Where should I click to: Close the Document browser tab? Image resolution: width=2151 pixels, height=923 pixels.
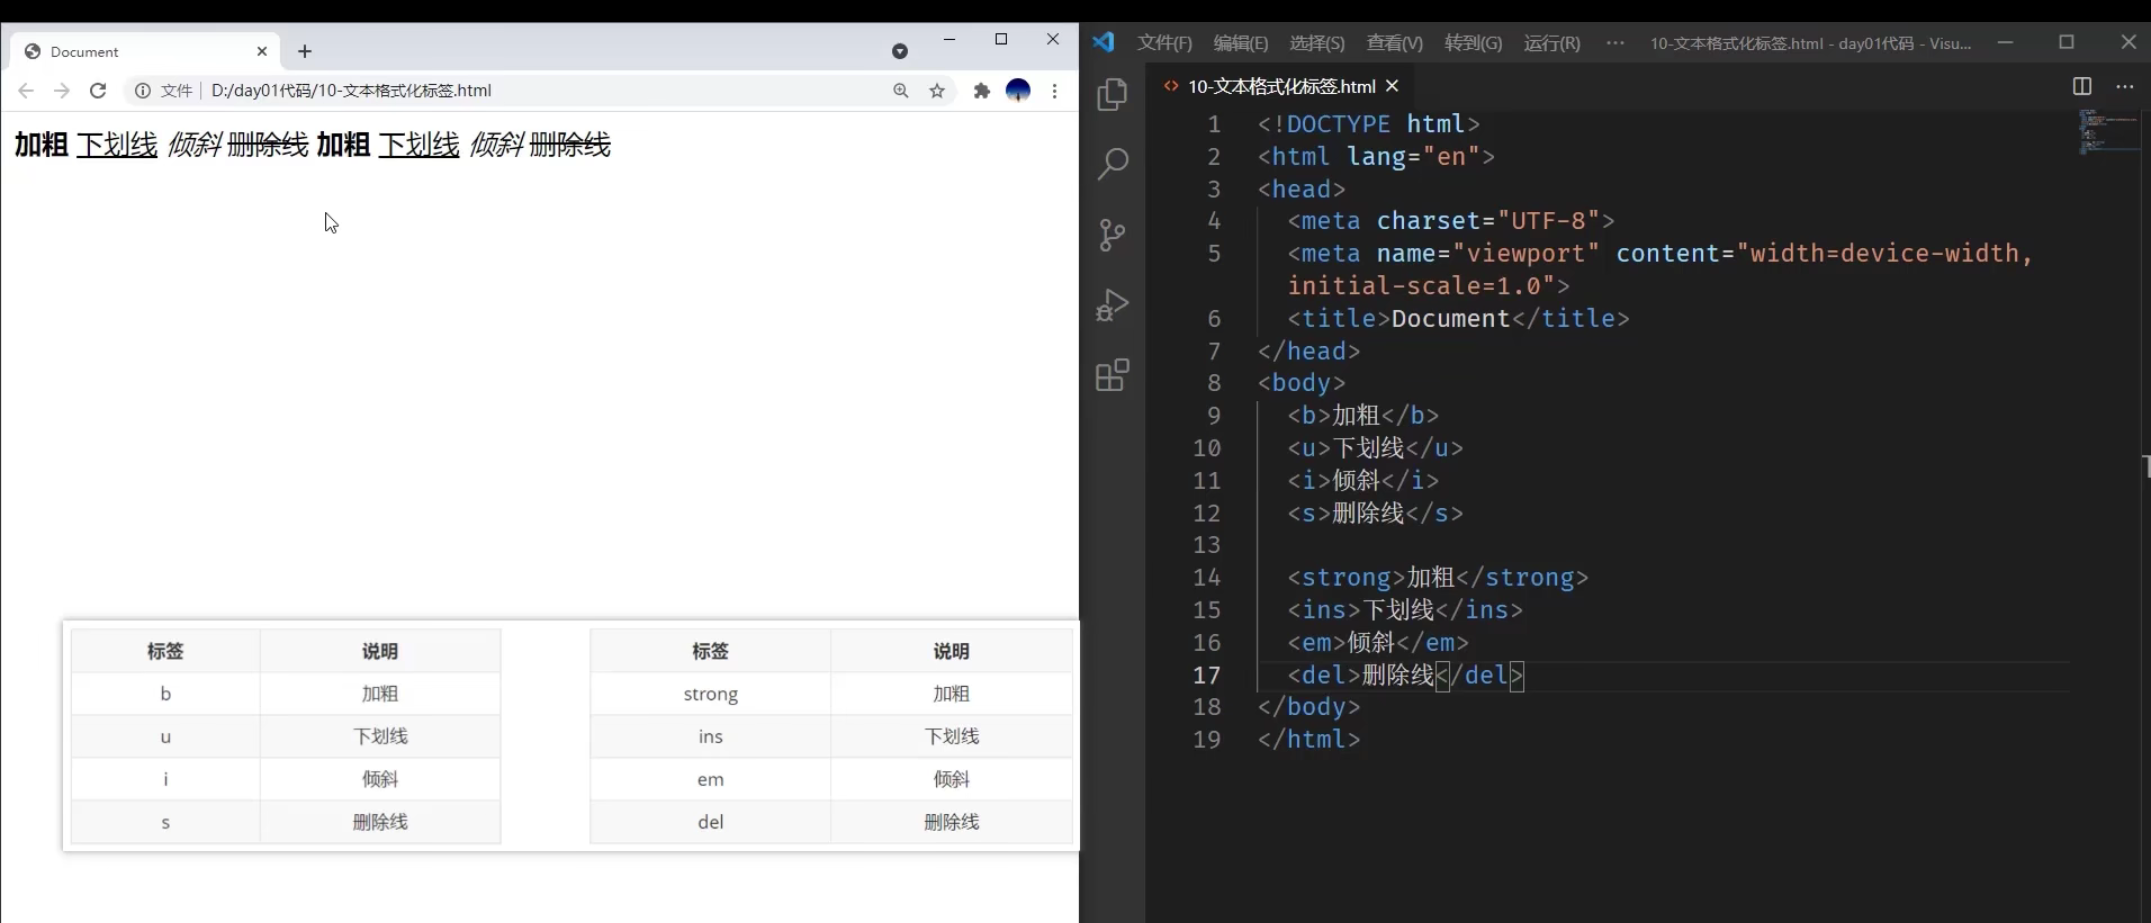coord(262,51)
